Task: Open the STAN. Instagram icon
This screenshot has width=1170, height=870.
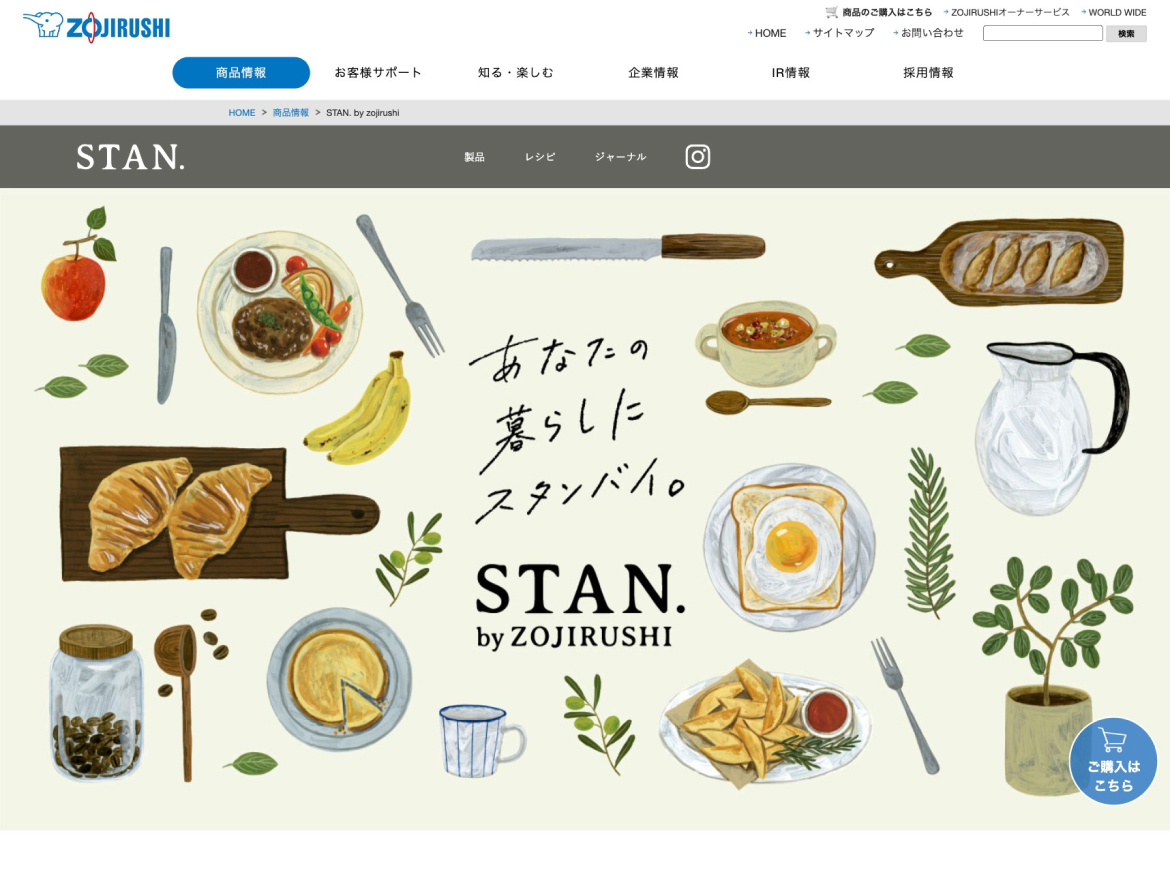Action: pyautogui.click(x=698, y=157)
